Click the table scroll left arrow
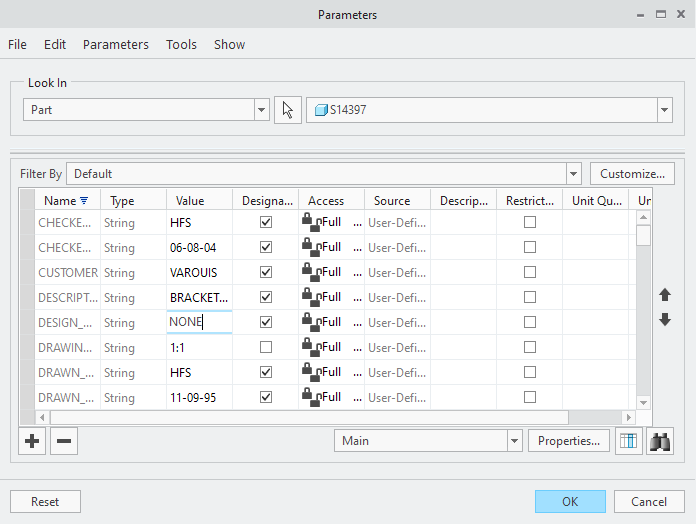Image resolution: width=696 pixels, height=524 pixels. coord(42,417)
